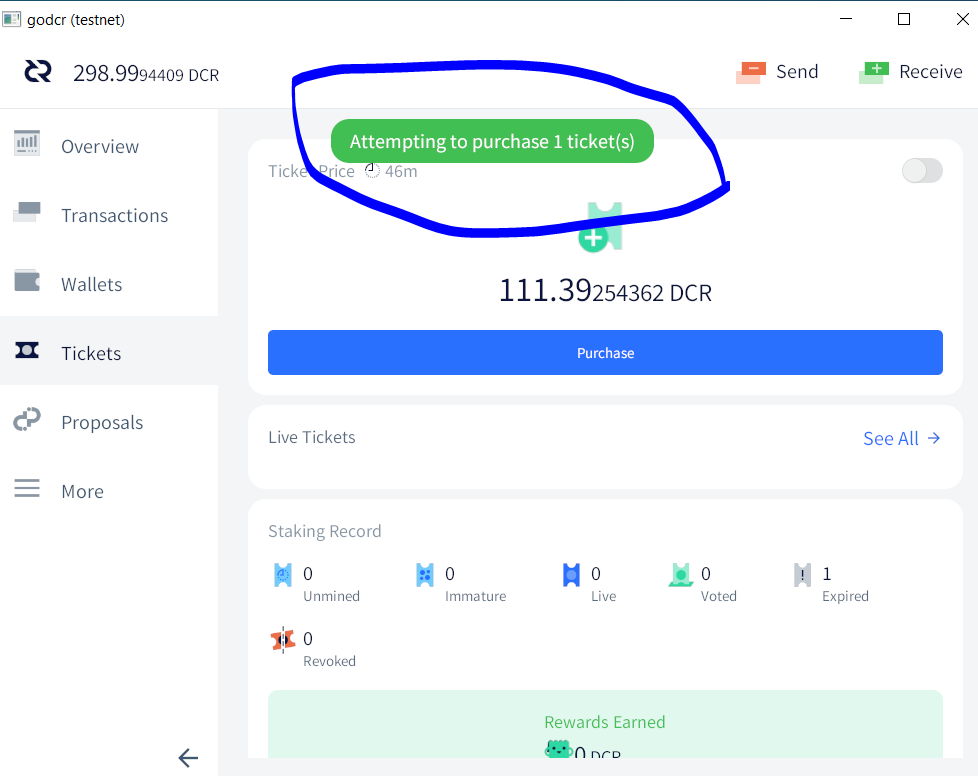Click the 111.39254362 DCR ticket price
Viewport: 978px width, 776px height.
click(605, 291)
